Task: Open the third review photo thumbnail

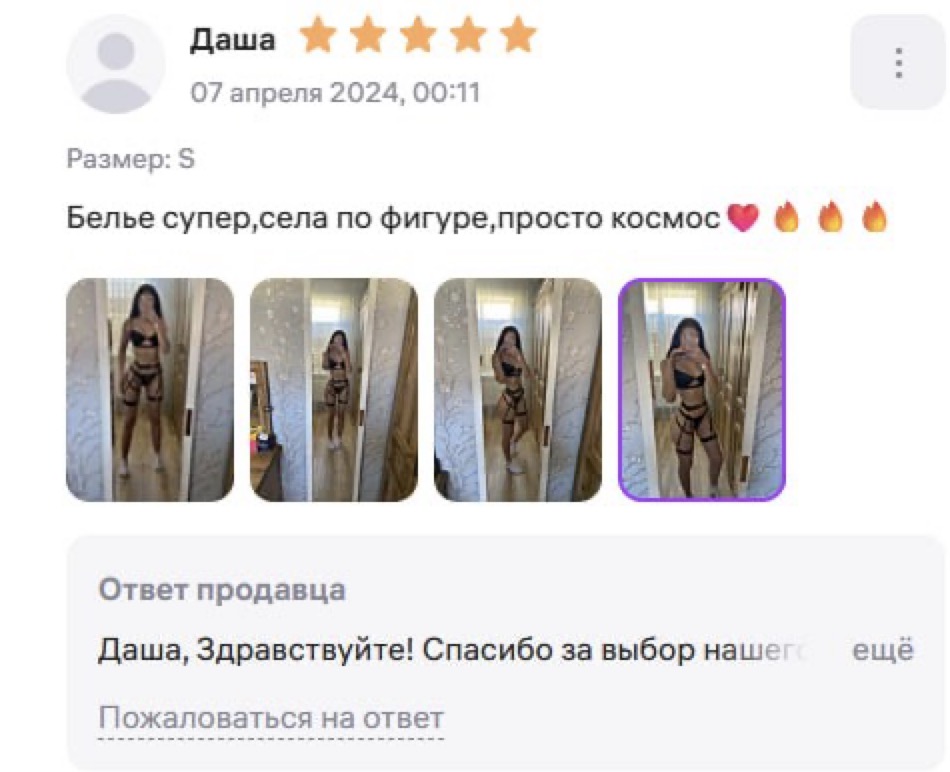Action: point(518,390)
